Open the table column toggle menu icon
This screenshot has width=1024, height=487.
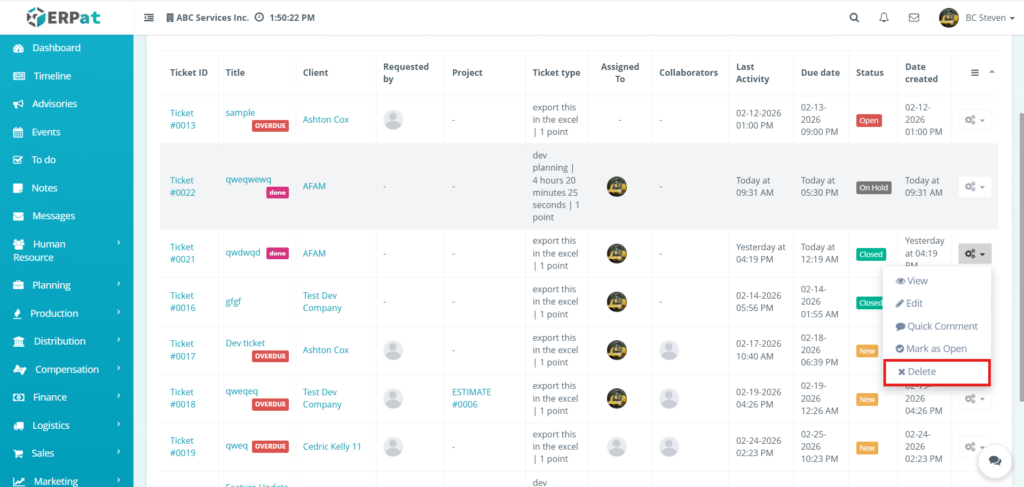click(976, 72)
